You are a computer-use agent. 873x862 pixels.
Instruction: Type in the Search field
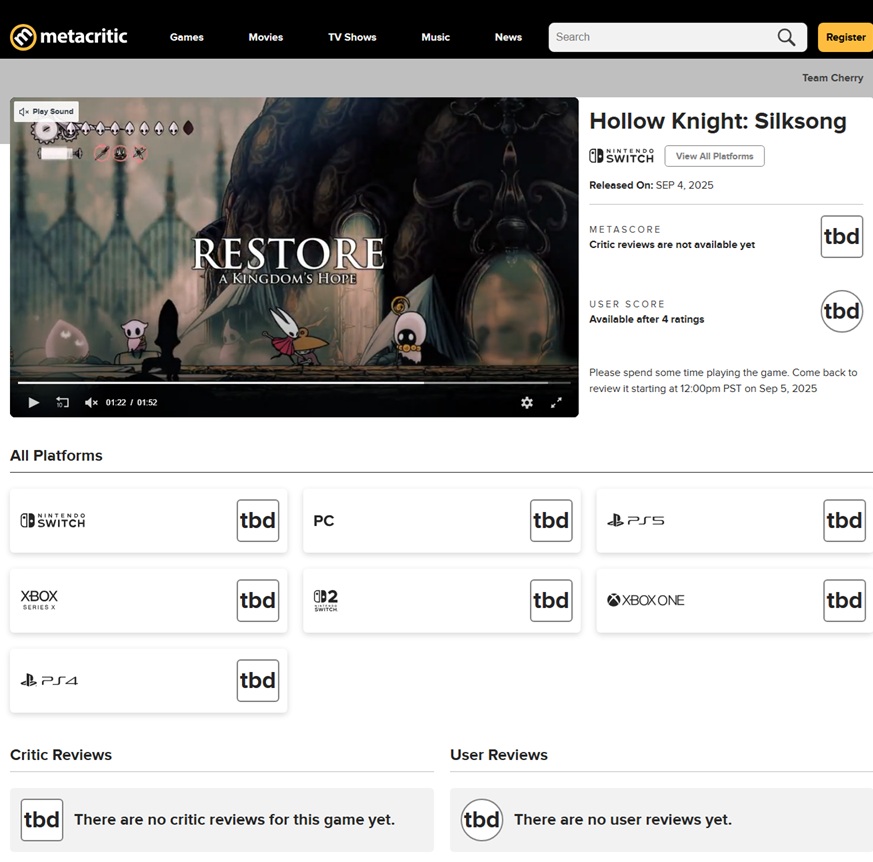[660, 37]
